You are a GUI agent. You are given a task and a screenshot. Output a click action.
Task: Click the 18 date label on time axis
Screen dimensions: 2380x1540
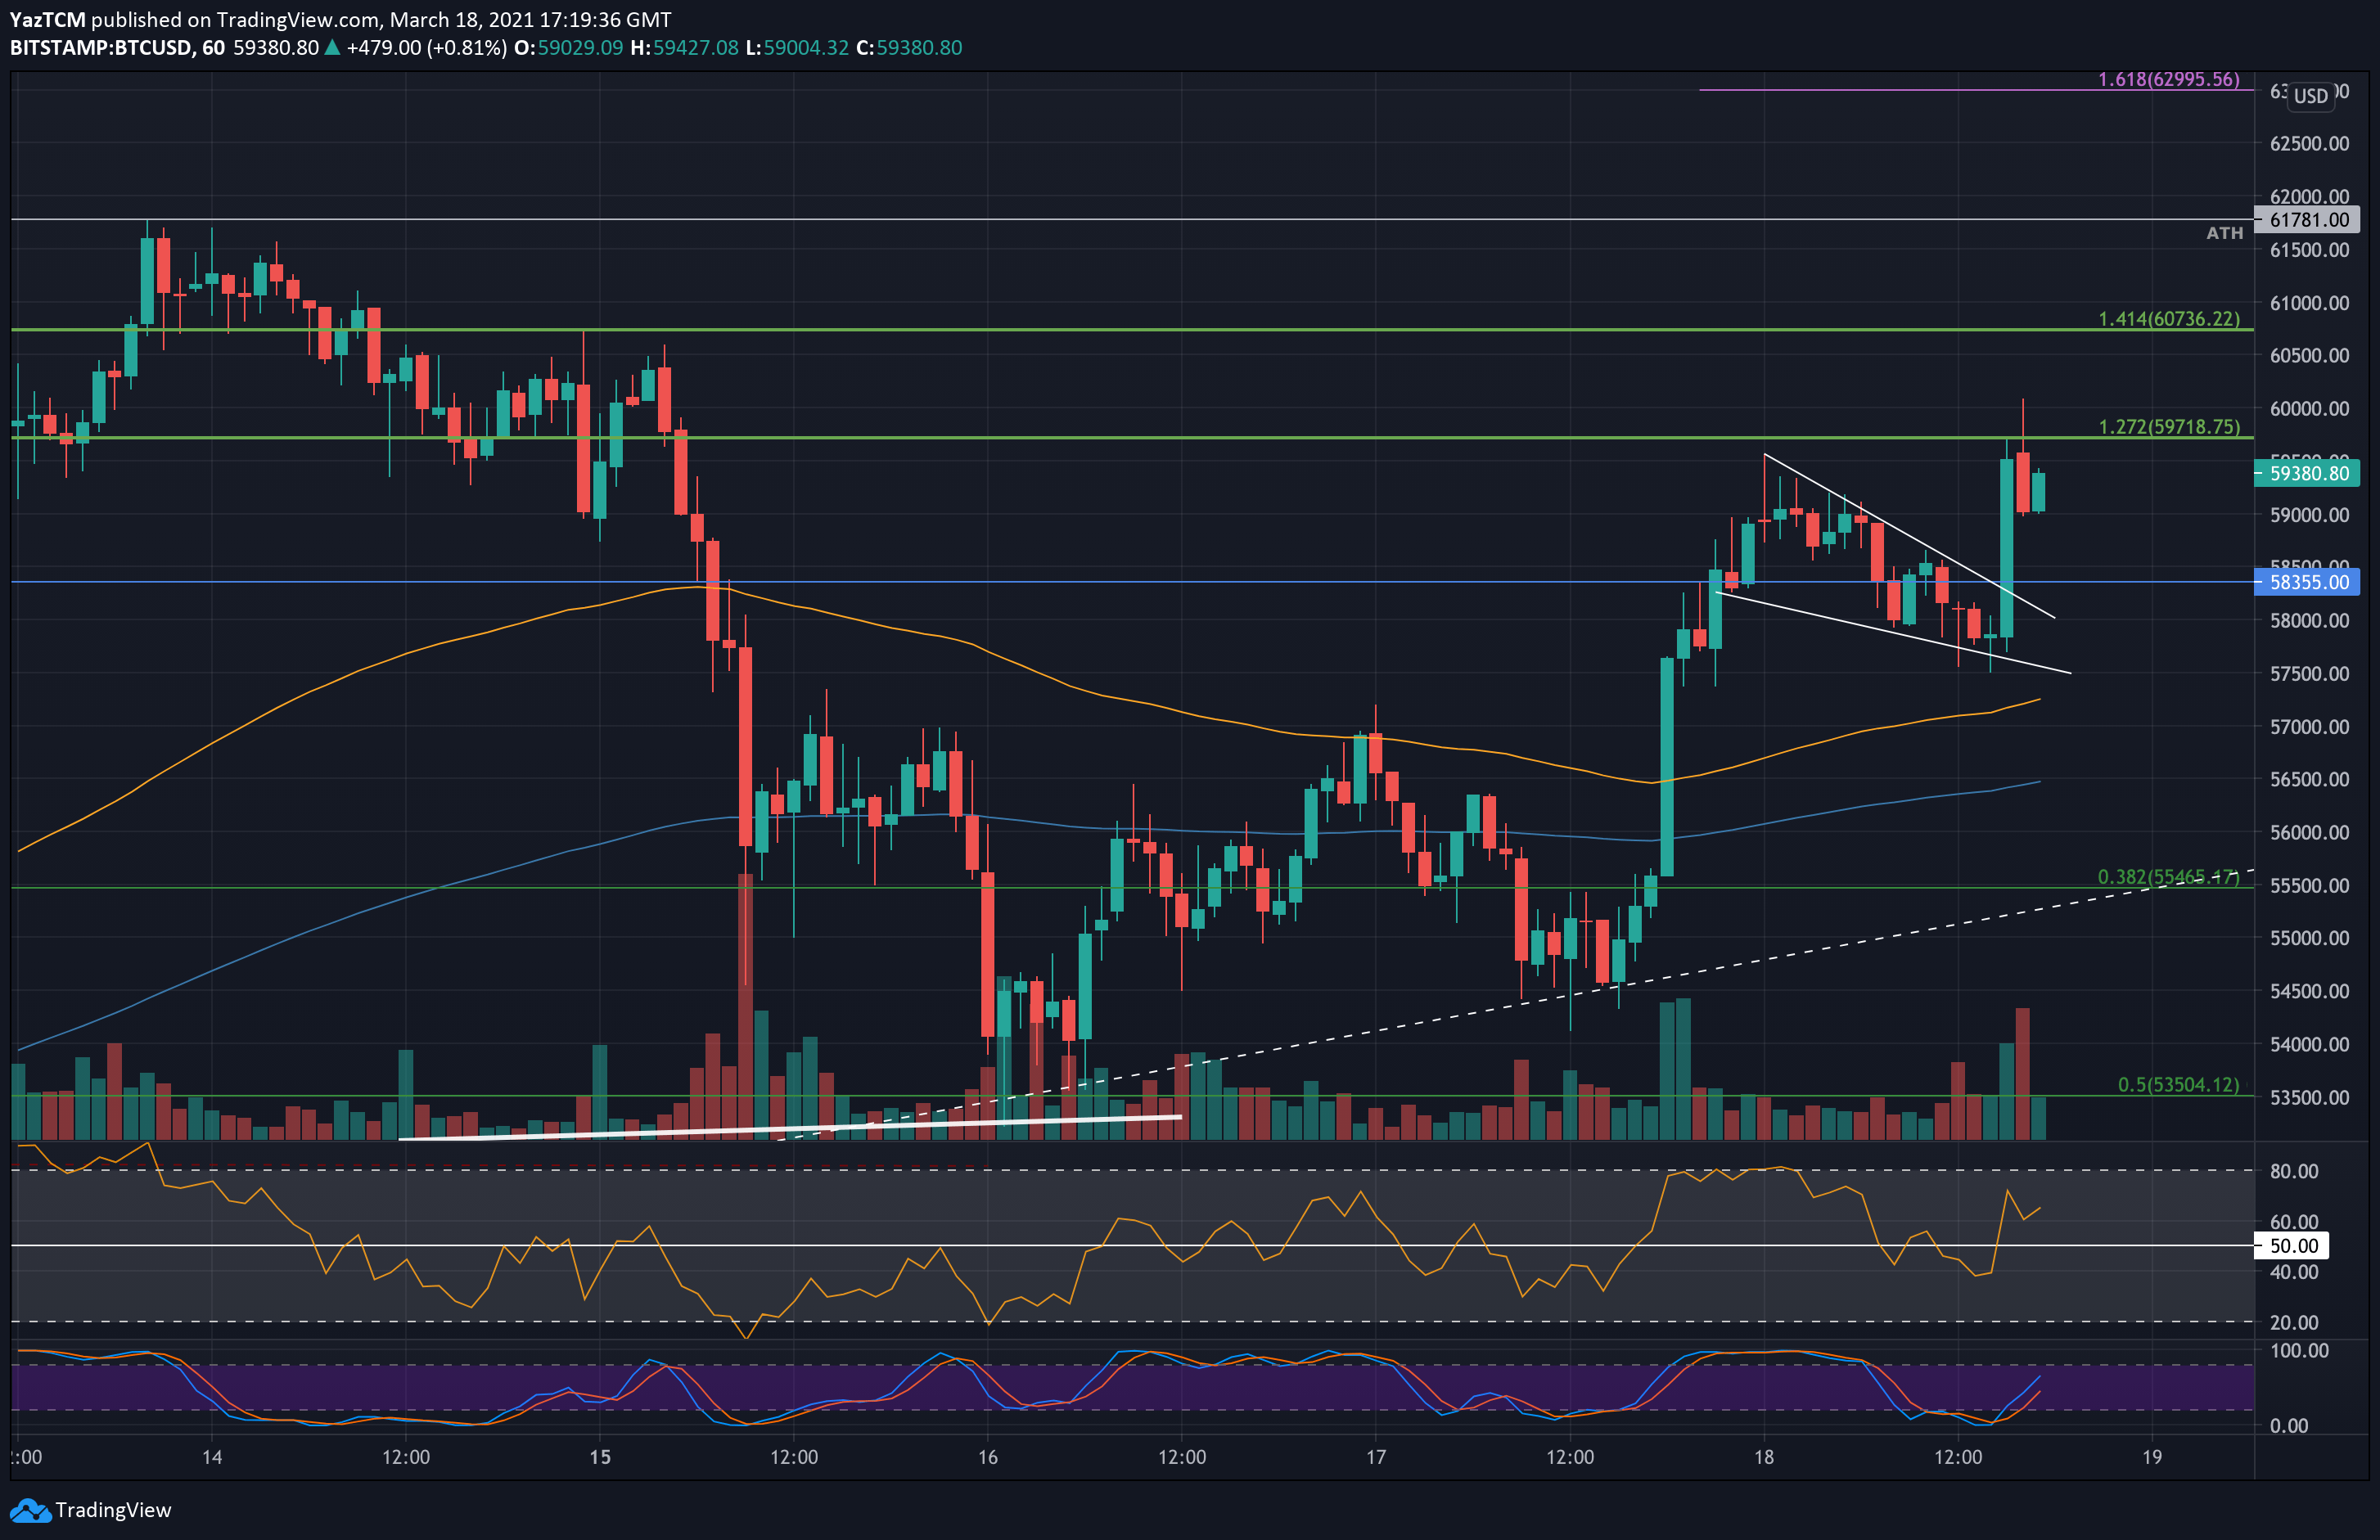pyautogui.click(x=1763, y=1457)
